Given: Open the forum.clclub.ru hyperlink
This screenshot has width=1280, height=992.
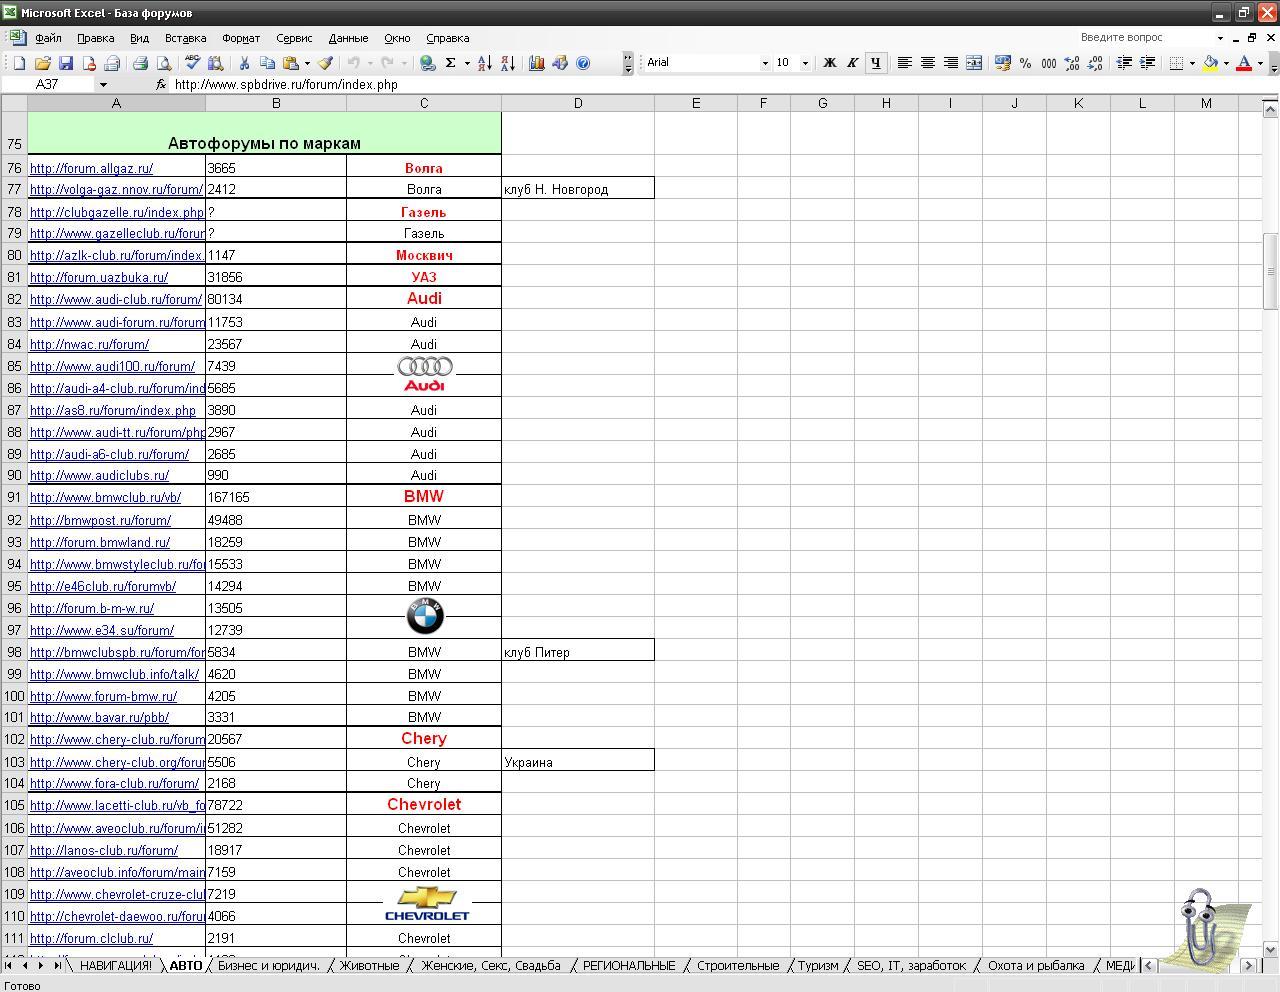Looking at the screenshot, I should [91, 939].
